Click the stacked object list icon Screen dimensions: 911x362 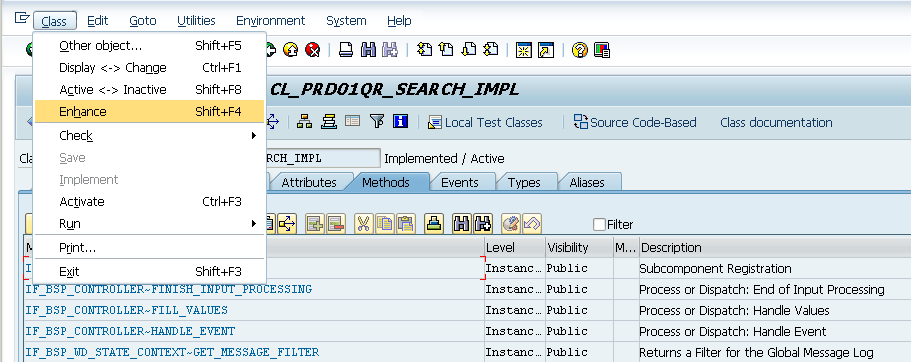[x=329, y=121]
